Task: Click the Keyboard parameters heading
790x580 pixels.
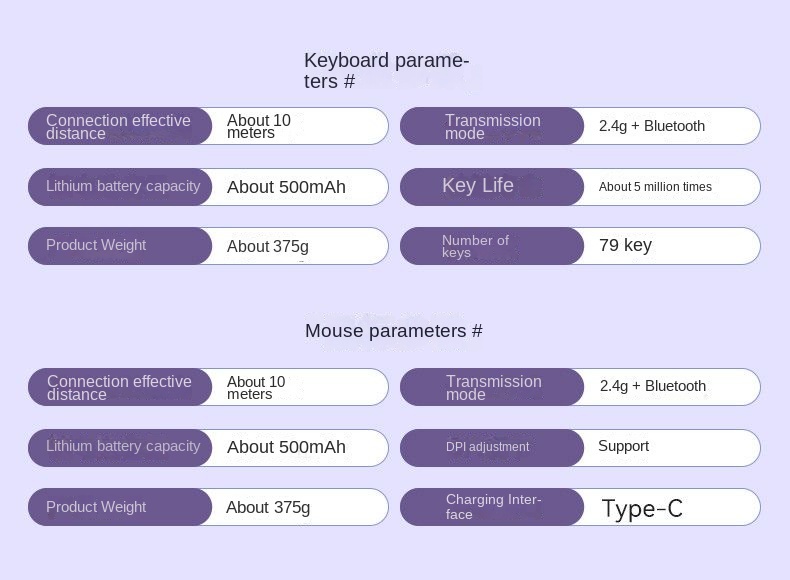Action: [x=386, y=71]
